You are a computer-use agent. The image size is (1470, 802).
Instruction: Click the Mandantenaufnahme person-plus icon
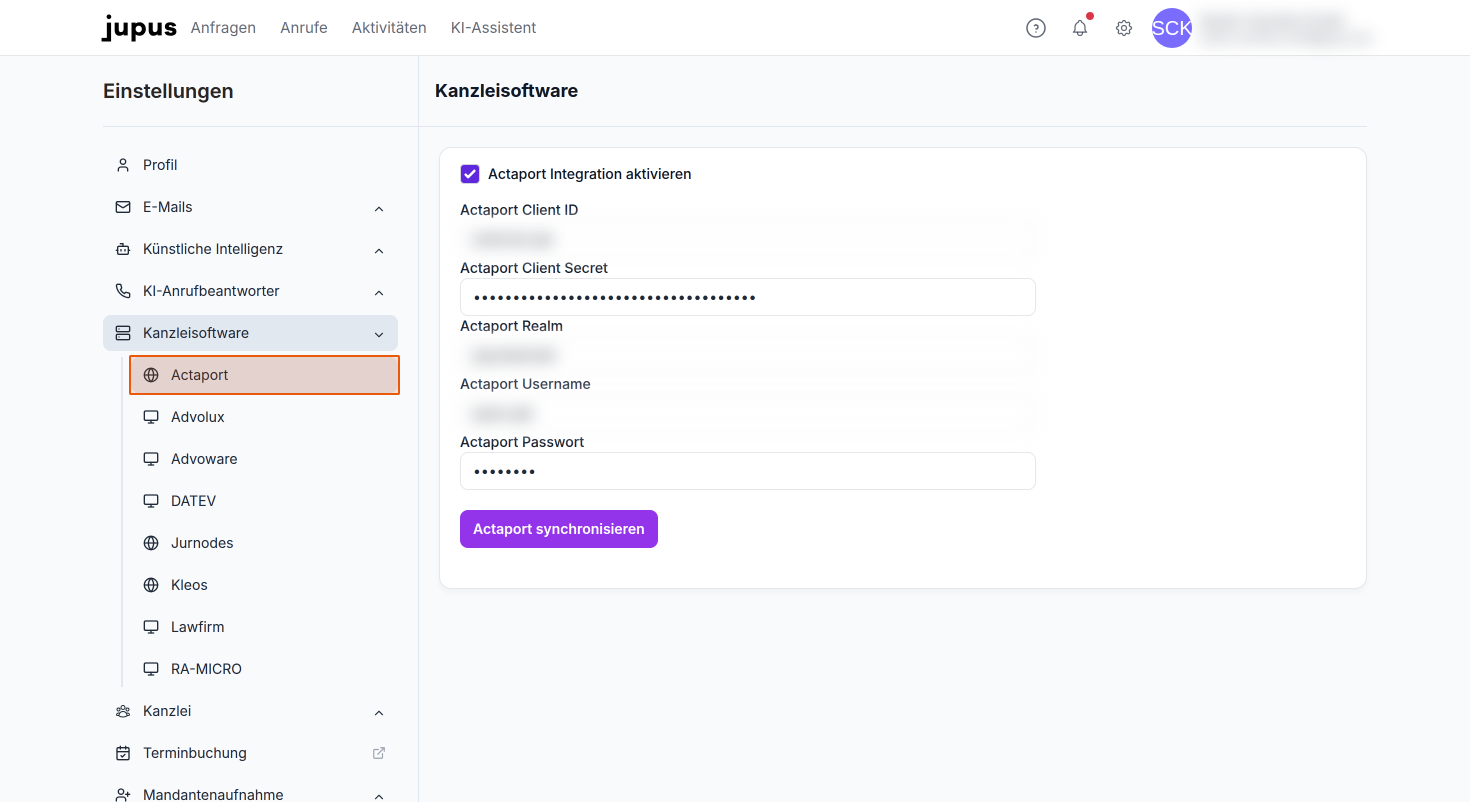pos(123,795)
